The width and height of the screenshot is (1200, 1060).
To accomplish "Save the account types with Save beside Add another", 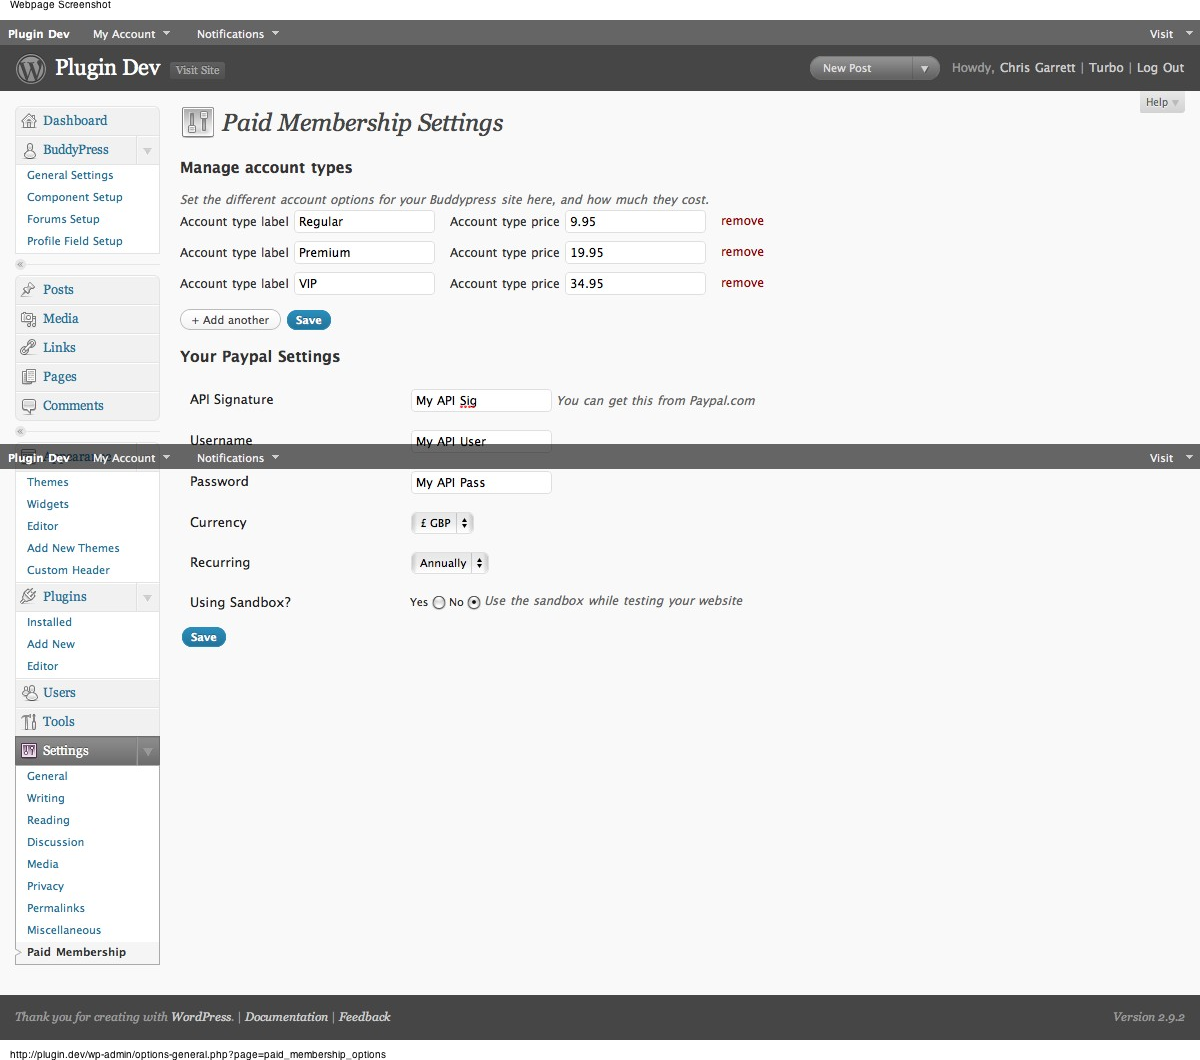I will point(309,320).
